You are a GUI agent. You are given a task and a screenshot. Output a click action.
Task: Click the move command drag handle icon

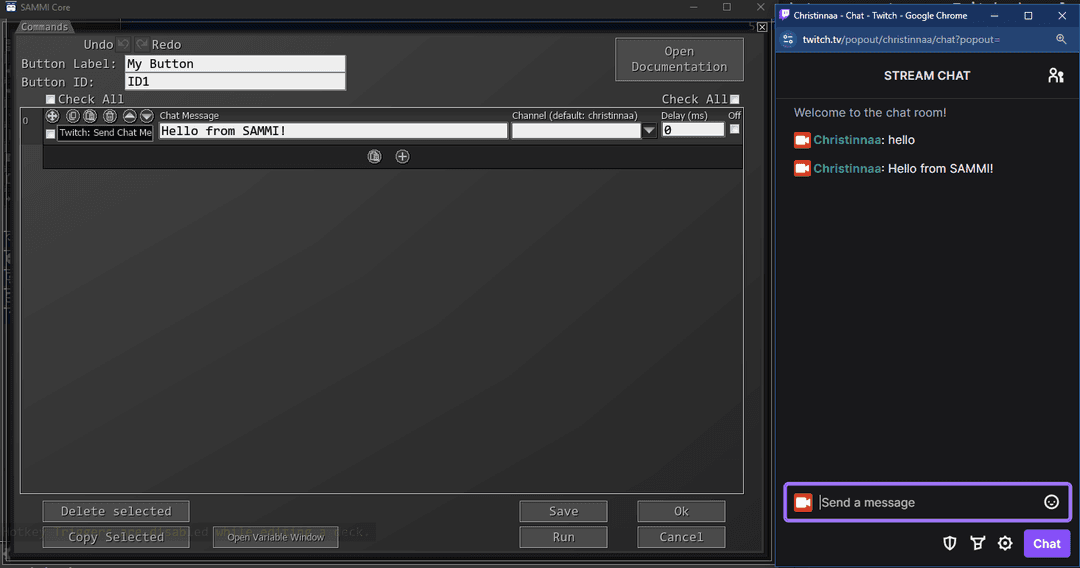(52, 116)
